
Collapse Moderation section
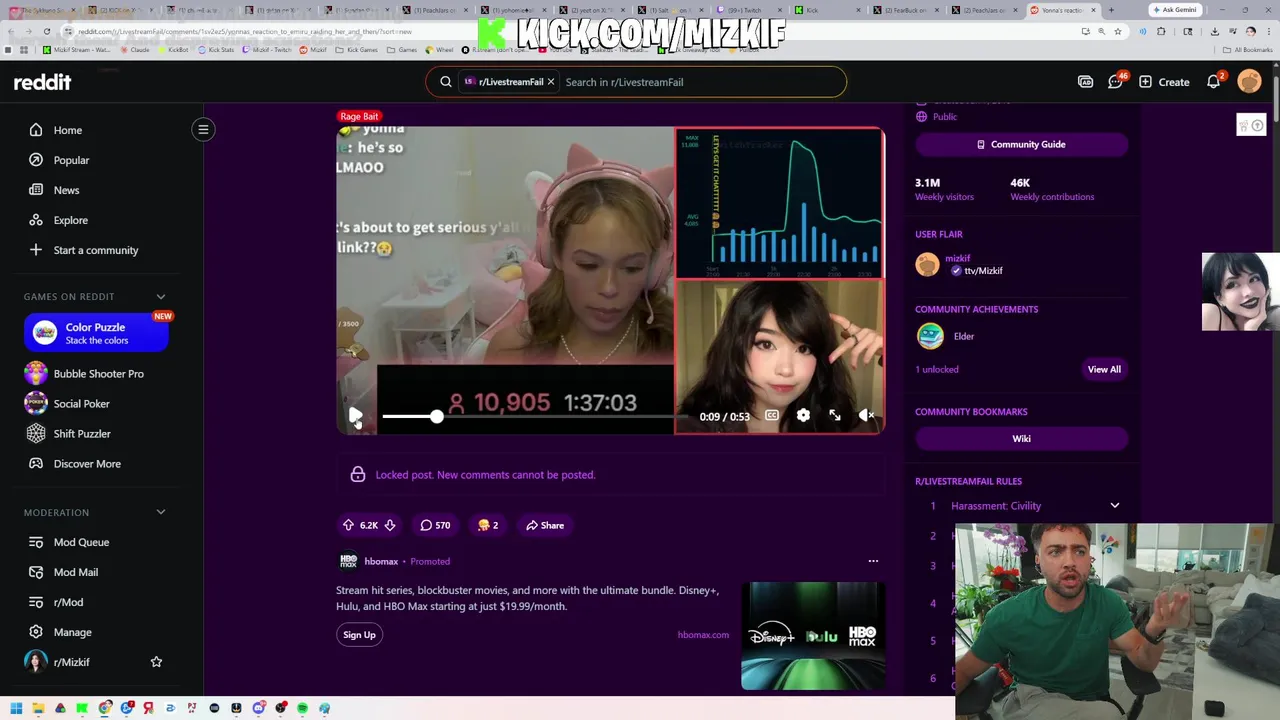click(x=161, y=513)
